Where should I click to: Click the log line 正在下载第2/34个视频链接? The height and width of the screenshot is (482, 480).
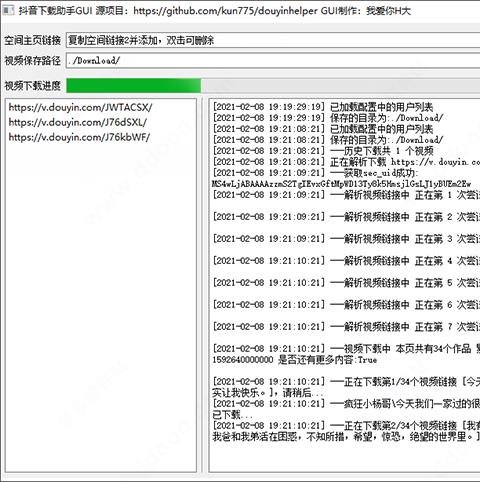346,426
